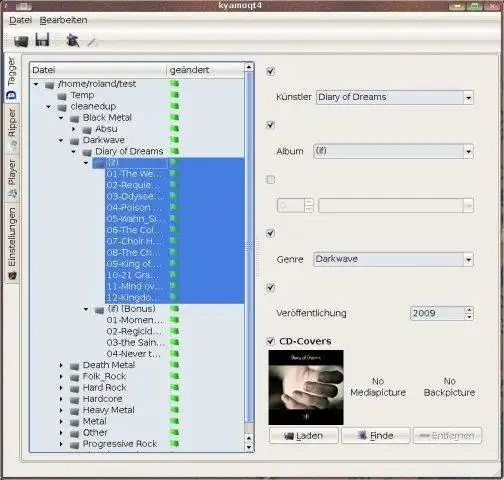Click the save floppy disk toolbar icon
This screenshot has width=504, height=480.
42,40
